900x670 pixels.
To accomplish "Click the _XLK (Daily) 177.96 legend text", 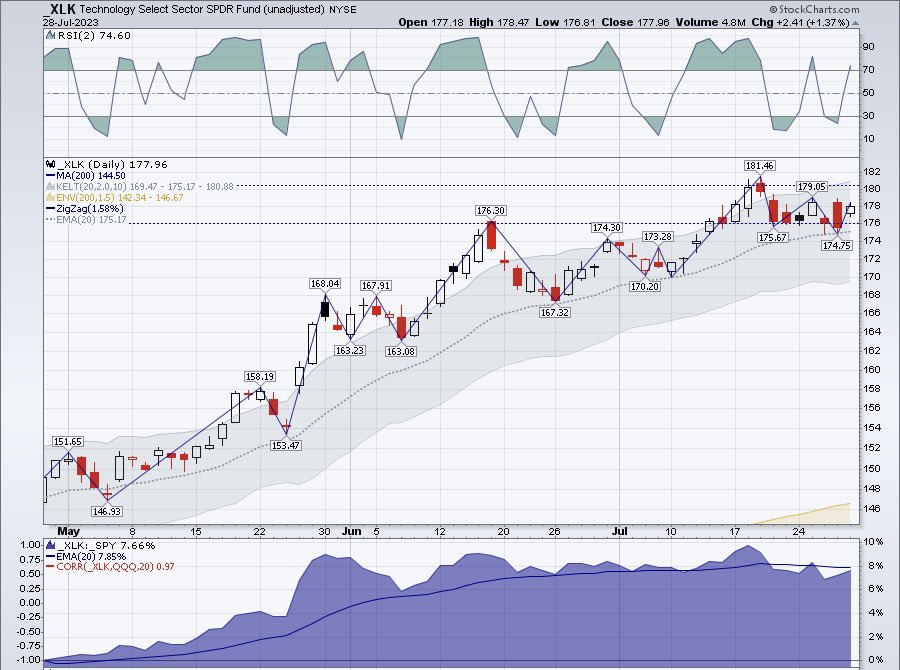I will 112,164.
